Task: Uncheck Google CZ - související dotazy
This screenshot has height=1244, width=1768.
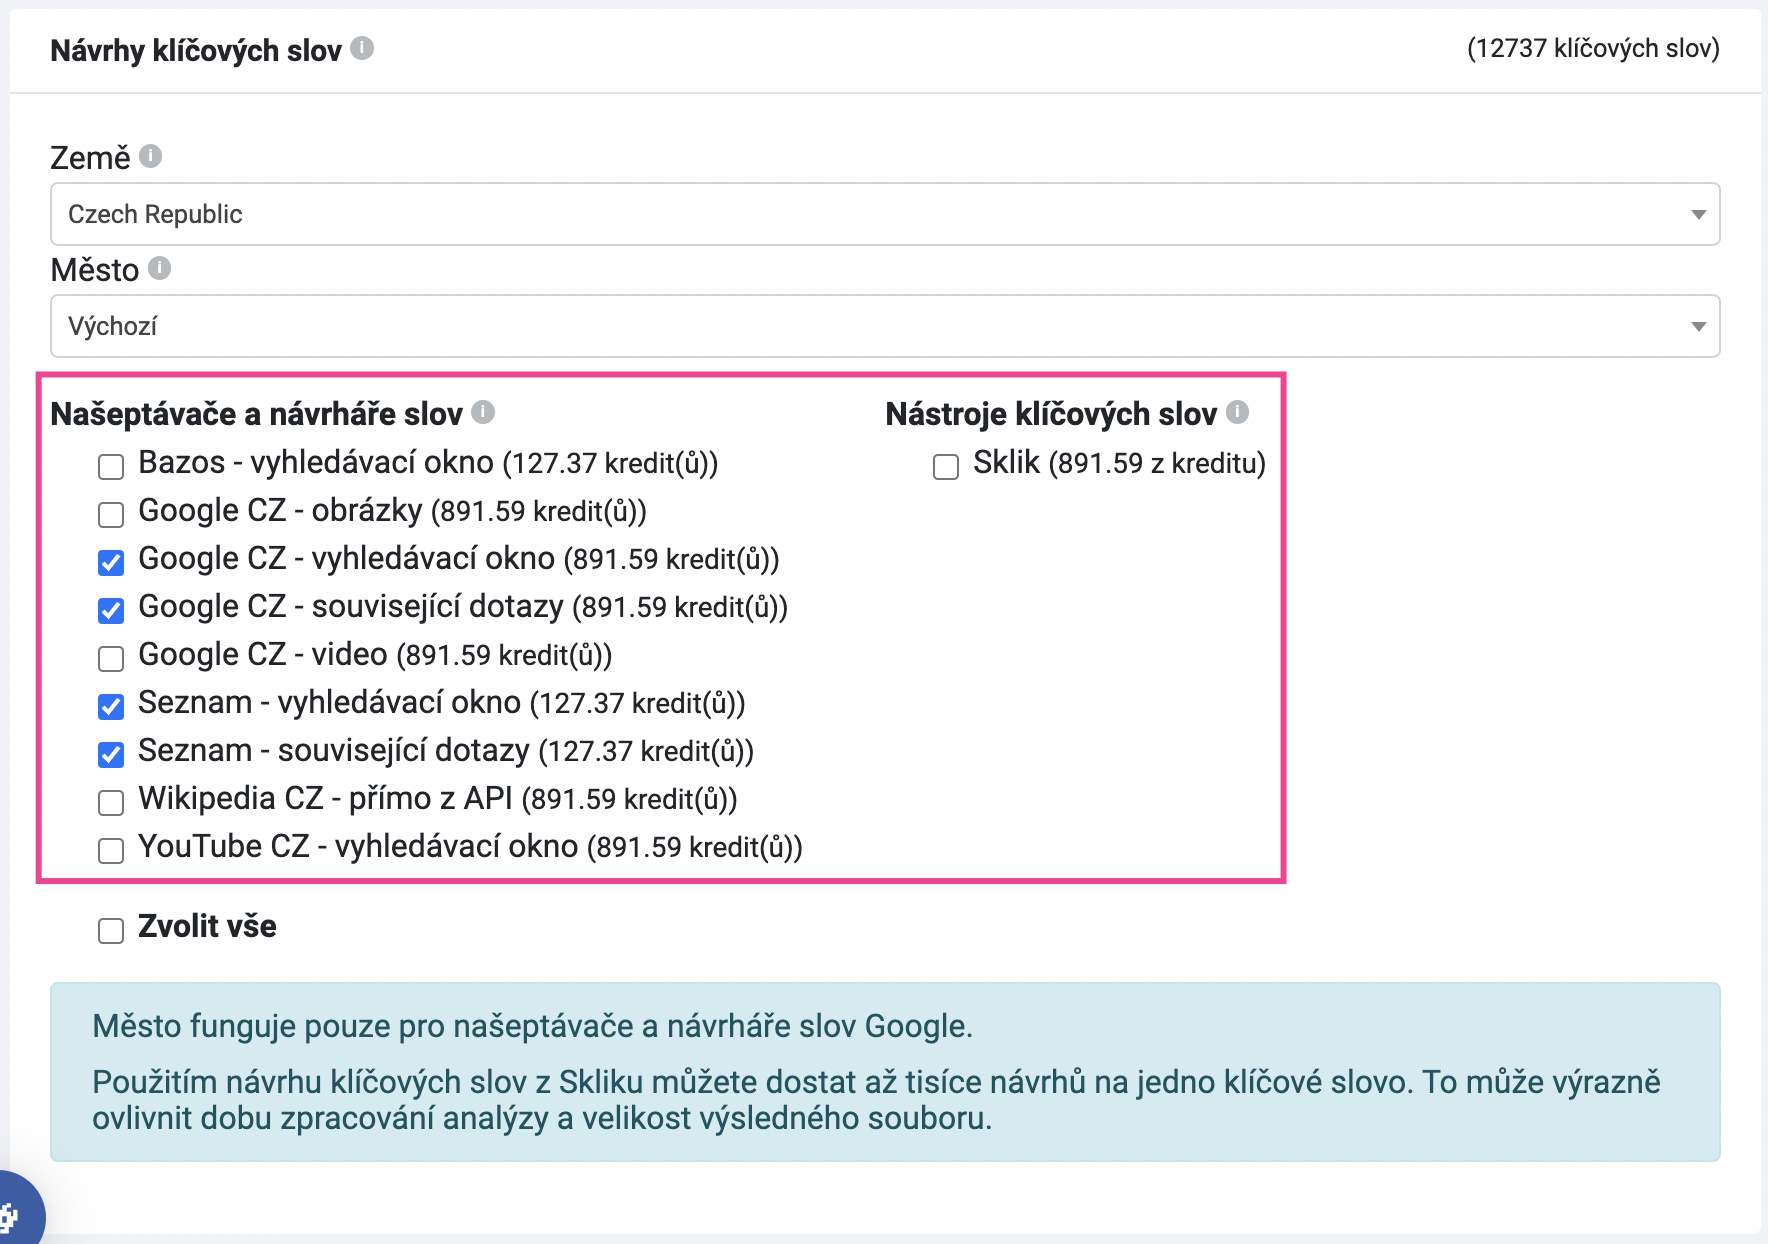Action: (111, 611)
